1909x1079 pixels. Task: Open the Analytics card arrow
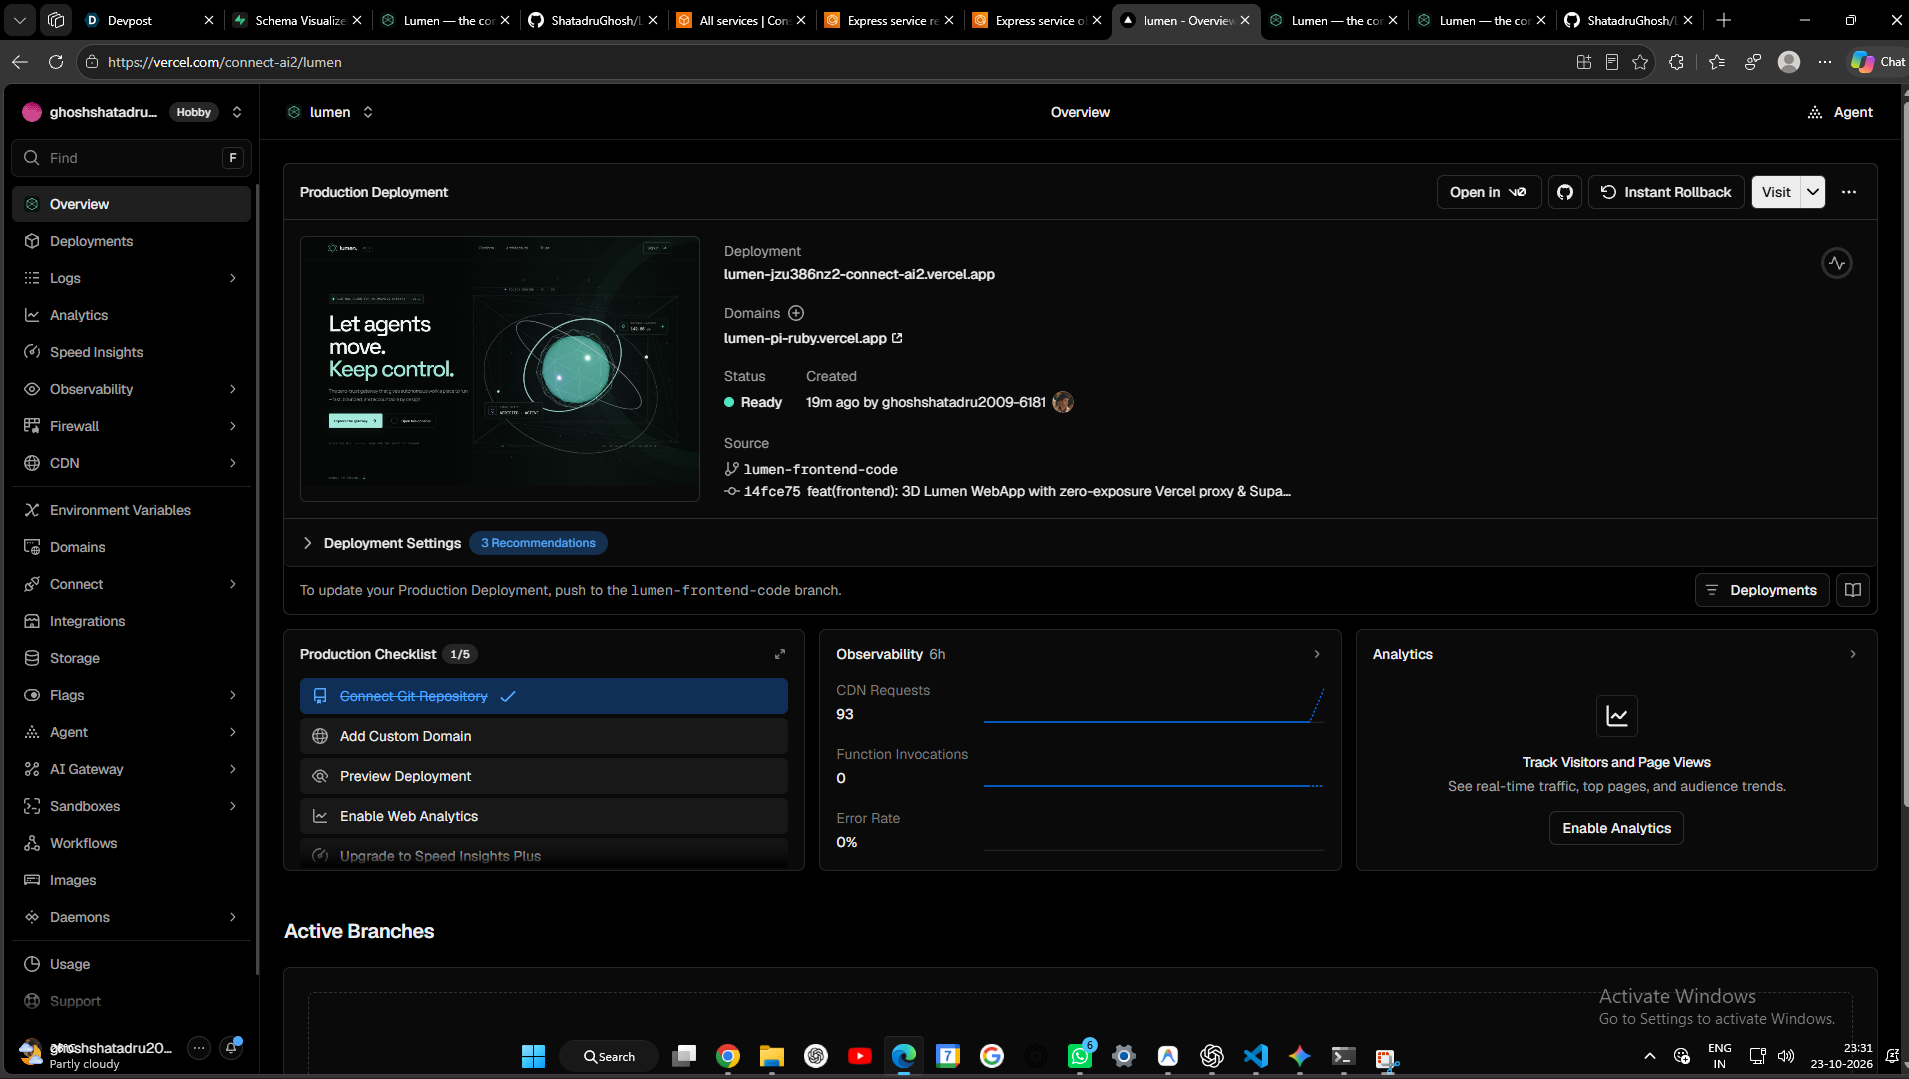pos(1853,654)
